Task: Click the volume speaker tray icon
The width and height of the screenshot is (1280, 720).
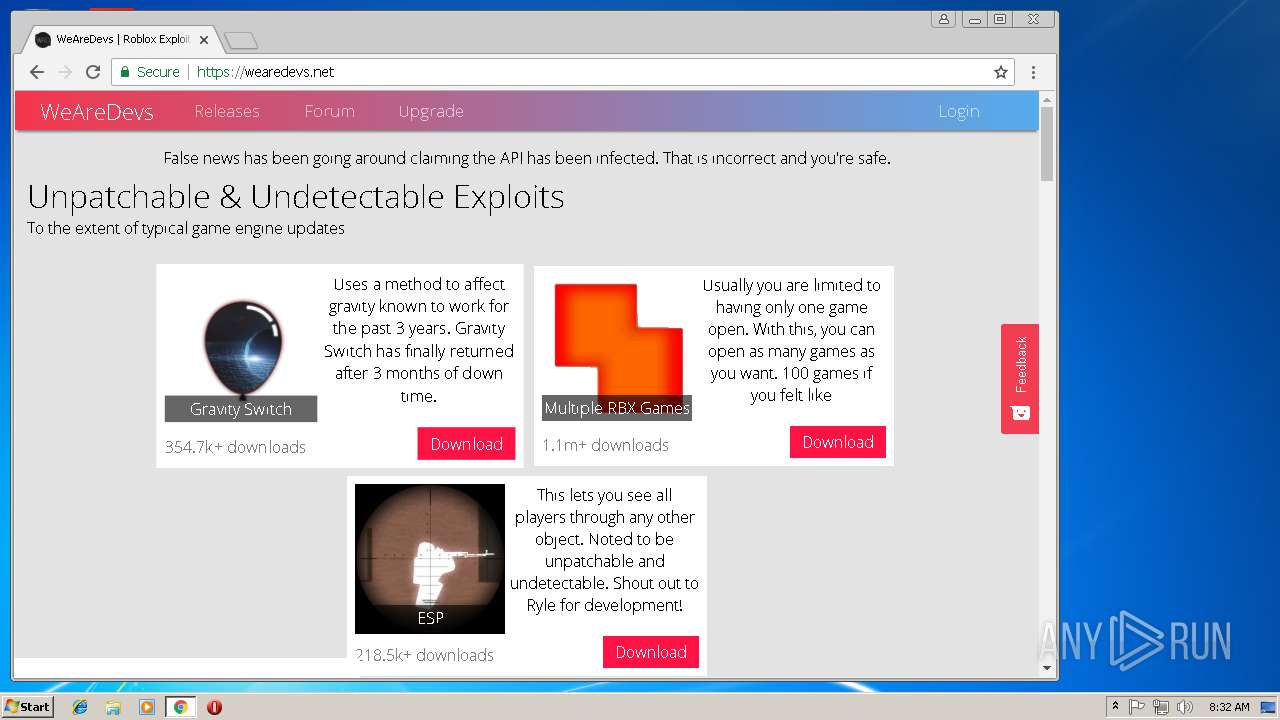Action: click(1185, 707)
